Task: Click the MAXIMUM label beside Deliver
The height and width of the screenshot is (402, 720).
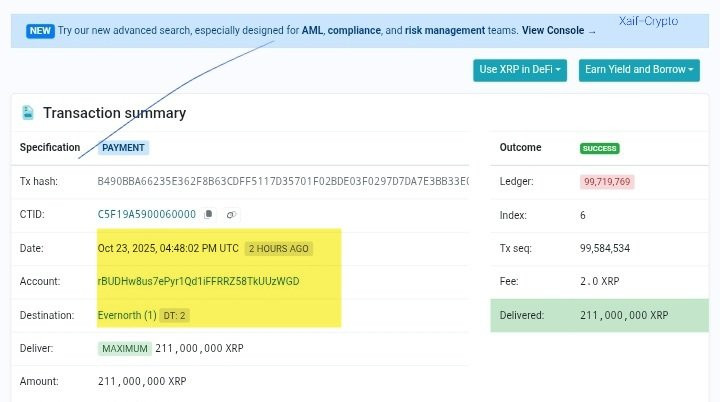Action: (125, 349)
